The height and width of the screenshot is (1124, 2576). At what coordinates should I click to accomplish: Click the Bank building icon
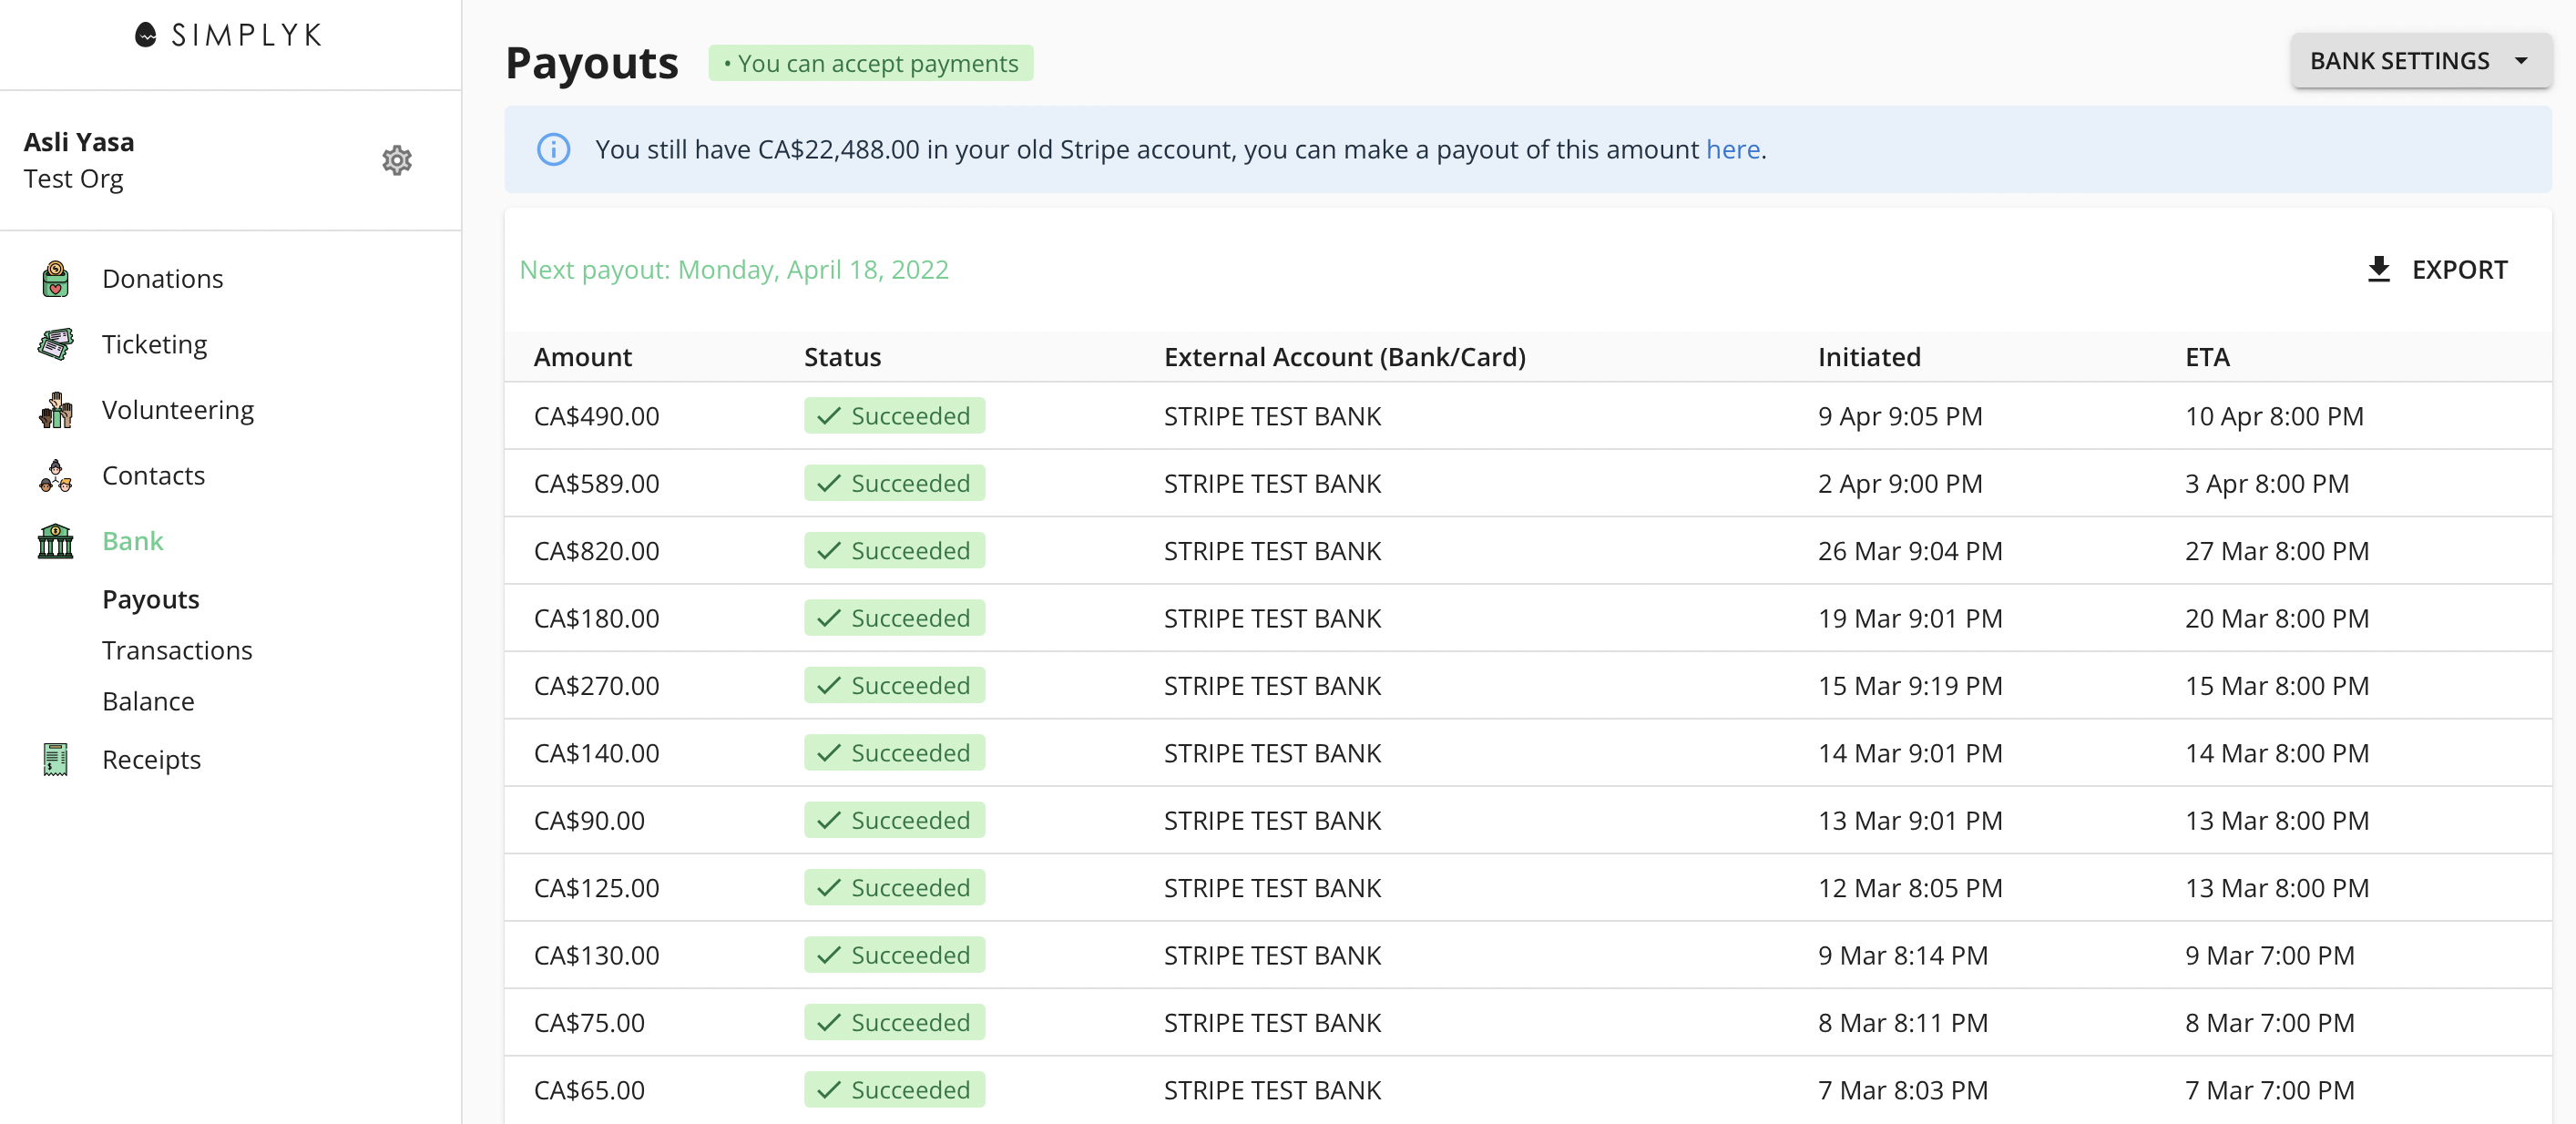point(56,541)
